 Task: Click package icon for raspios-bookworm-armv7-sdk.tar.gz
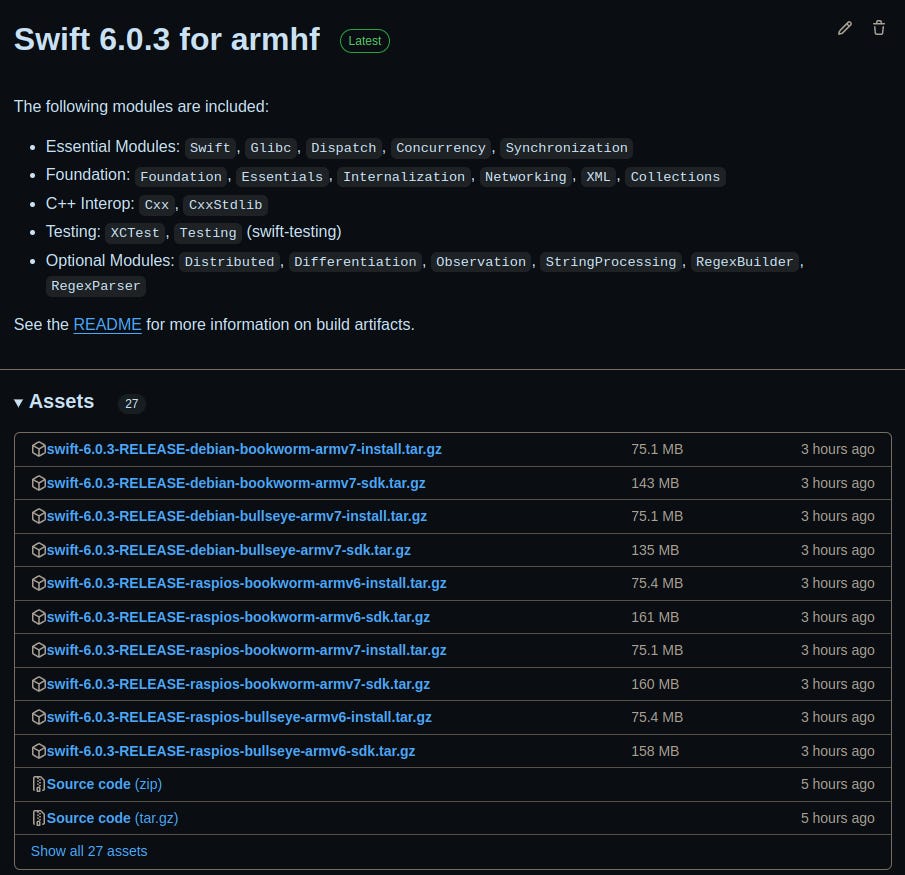[39, 684]
